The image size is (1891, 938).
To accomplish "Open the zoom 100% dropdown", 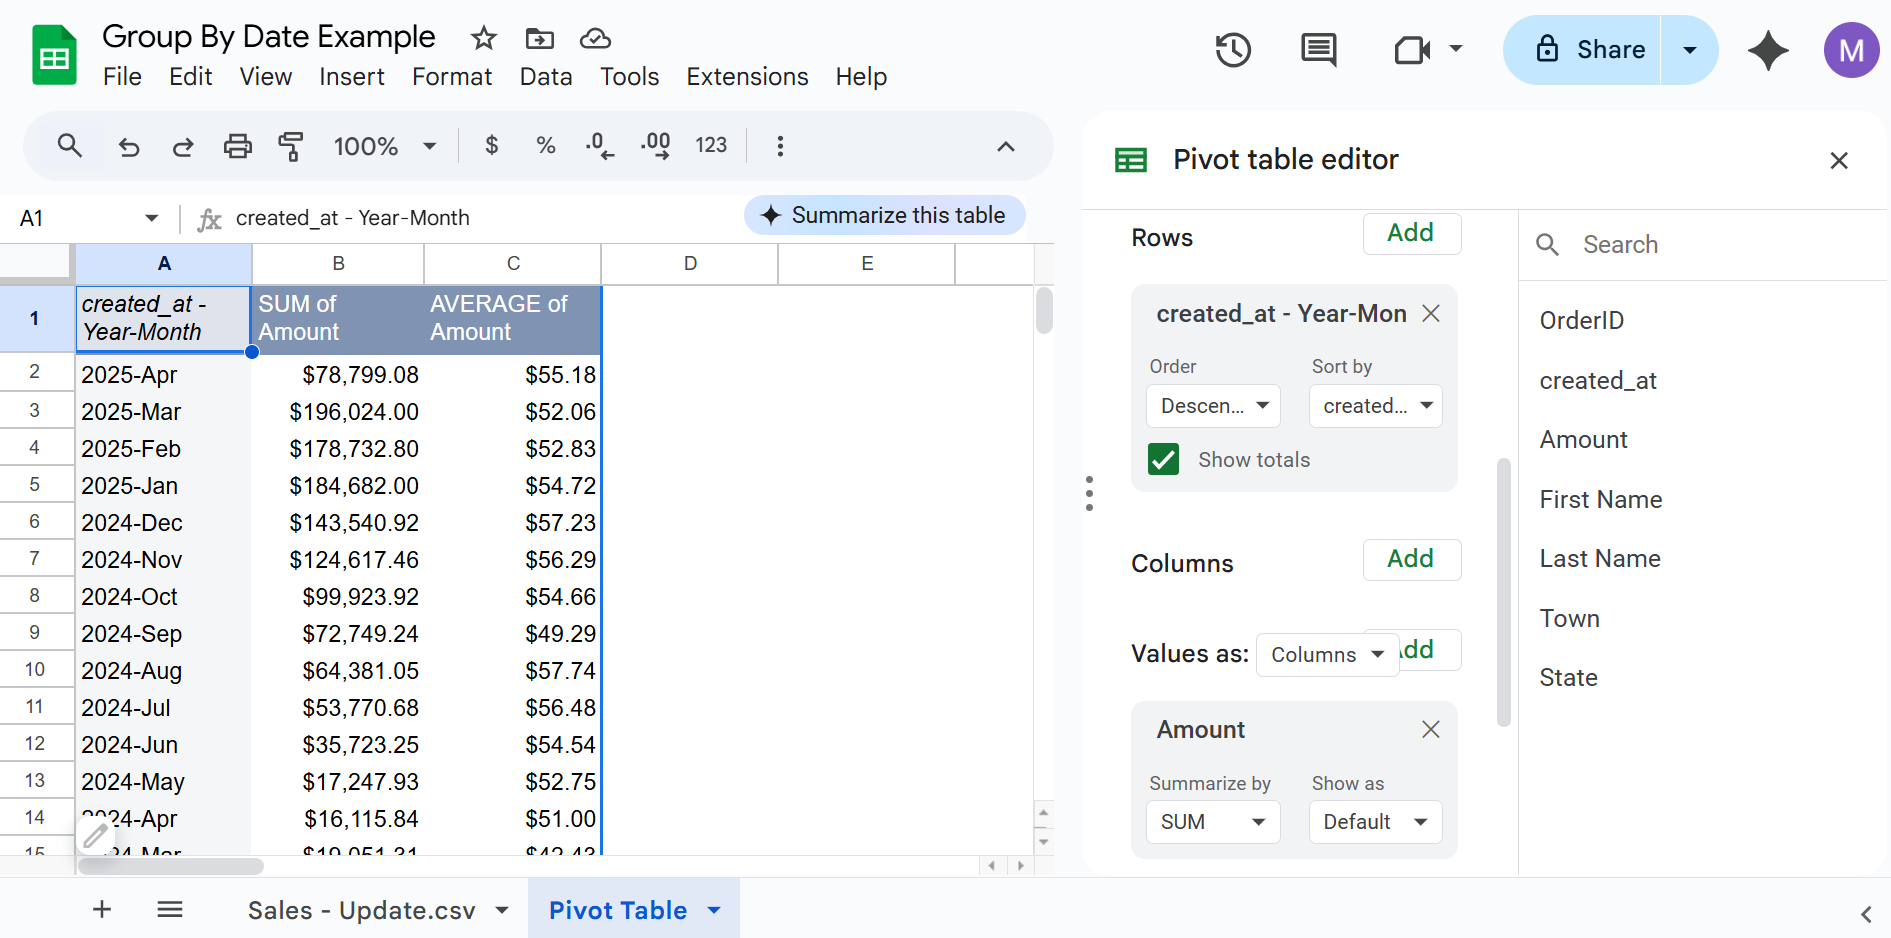I will [x=385, y=146].
